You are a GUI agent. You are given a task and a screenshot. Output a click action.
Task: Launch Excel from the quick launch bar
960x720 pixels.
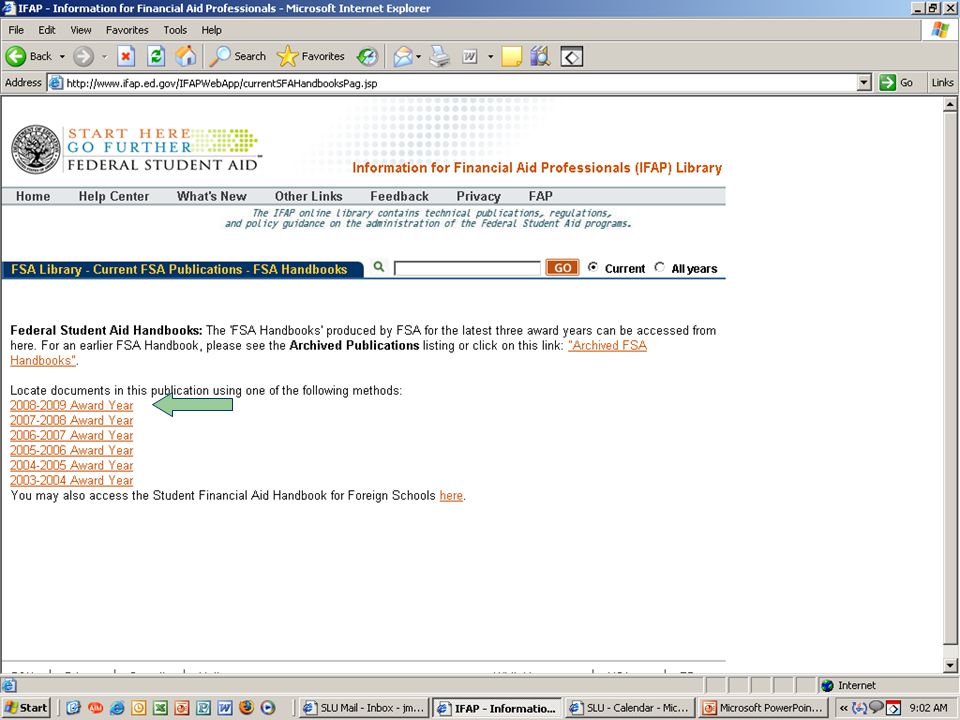coord(160,708)
